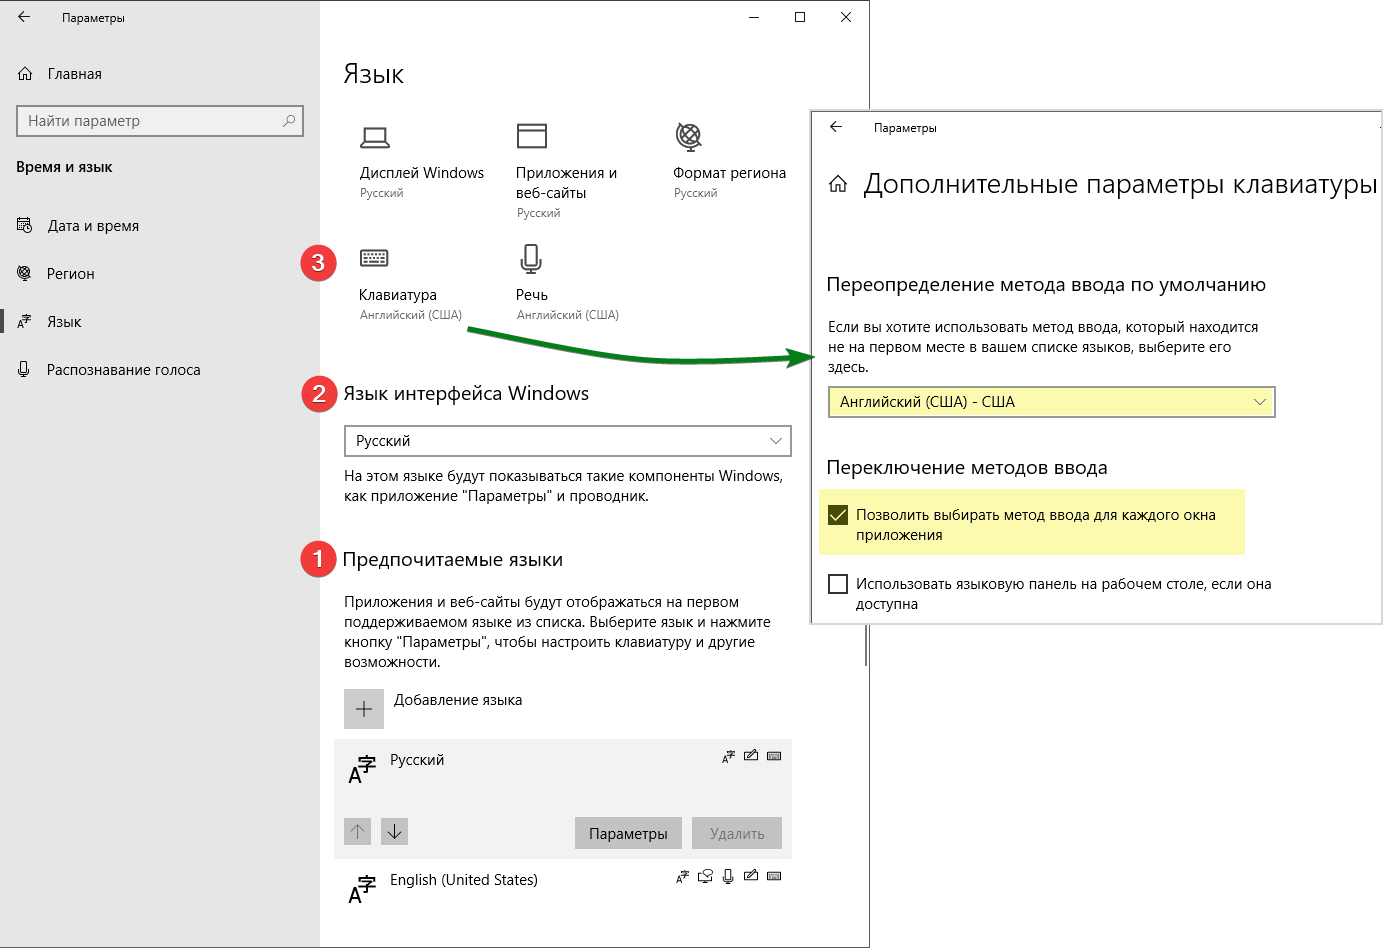Select Date and time in sidebar
This screenshot has height=948, width=1383.
pos(93,226)
